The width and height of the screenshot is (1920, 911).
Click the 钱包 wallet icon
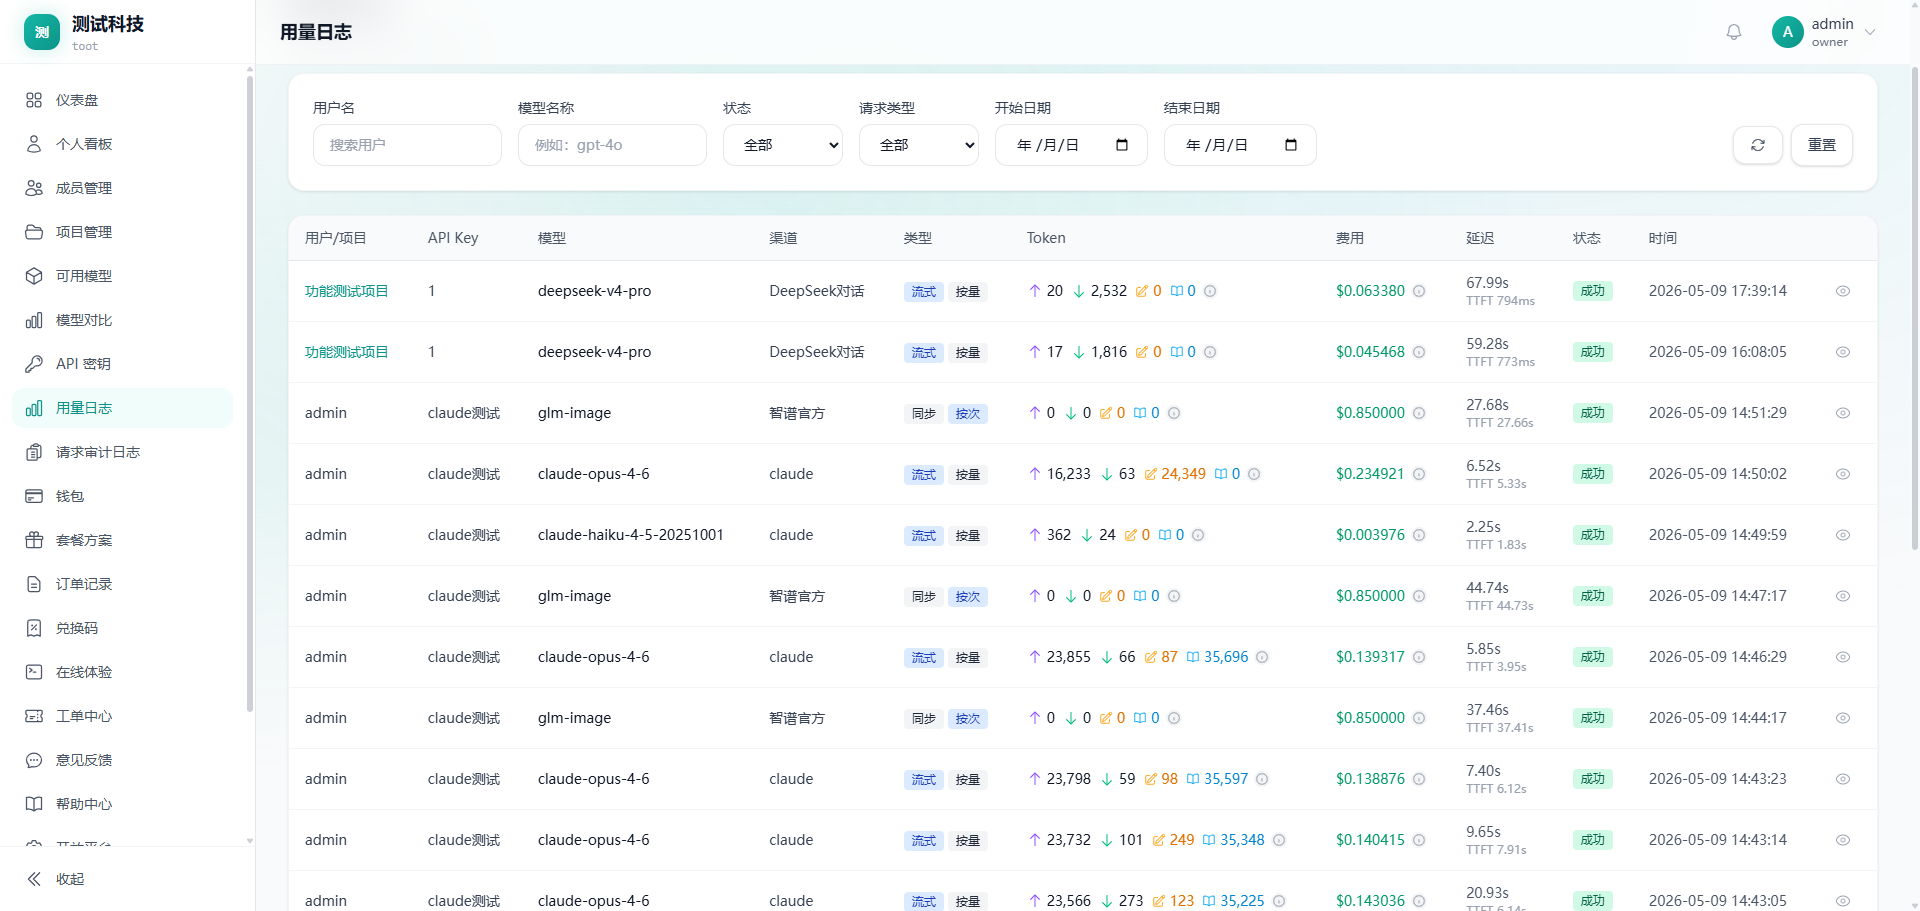(x=34, y=496)
